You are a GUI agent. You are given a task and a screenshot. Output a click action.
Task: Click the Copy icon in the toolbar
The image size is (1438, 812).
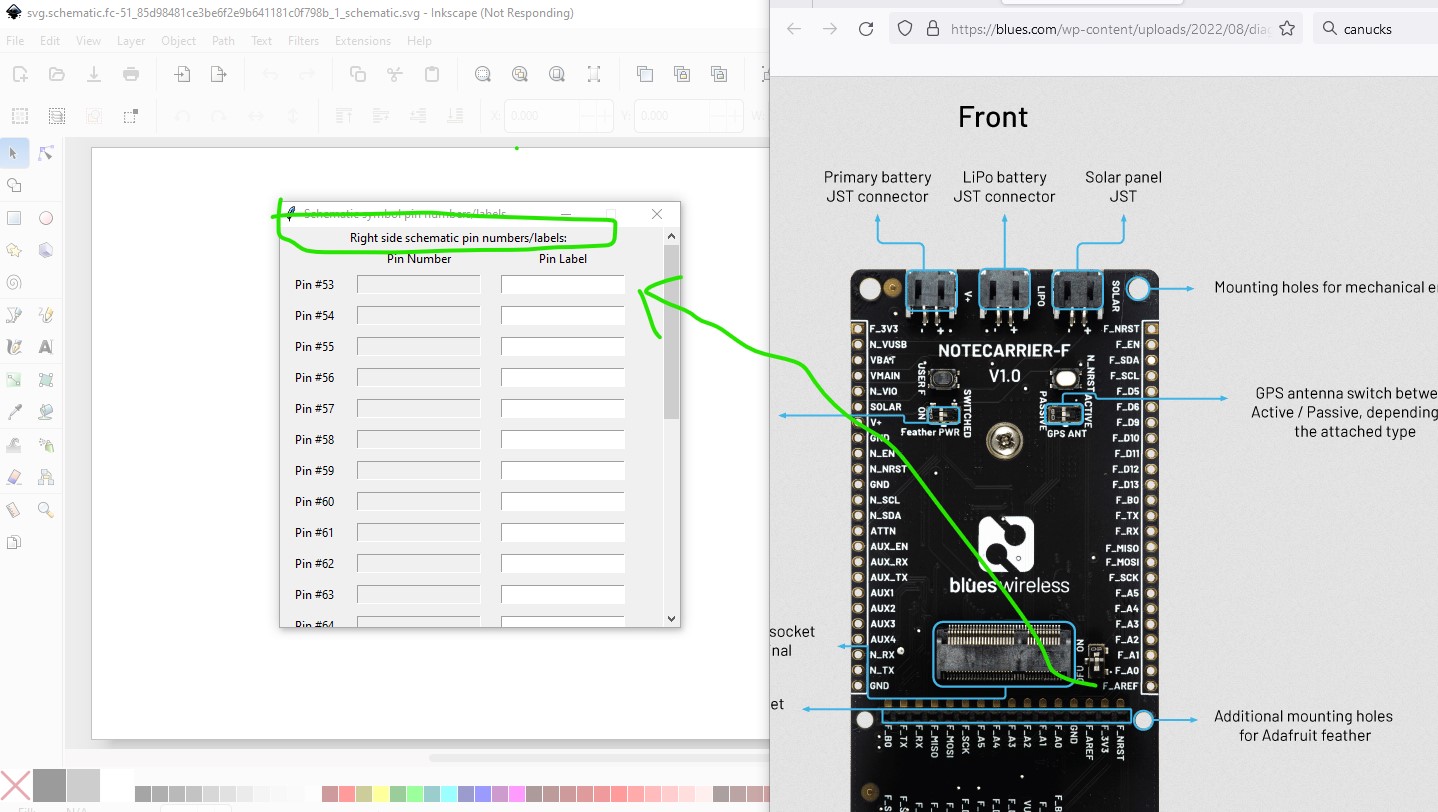tap(358, 74)
